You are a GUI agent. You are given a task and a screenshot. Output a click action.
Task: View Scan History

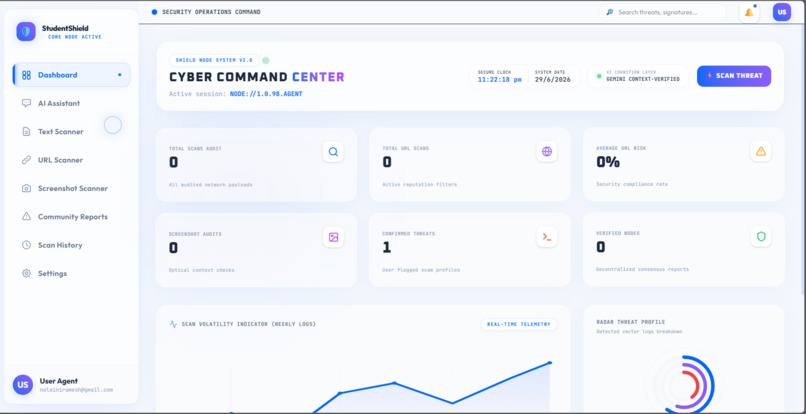click(71, 245)
